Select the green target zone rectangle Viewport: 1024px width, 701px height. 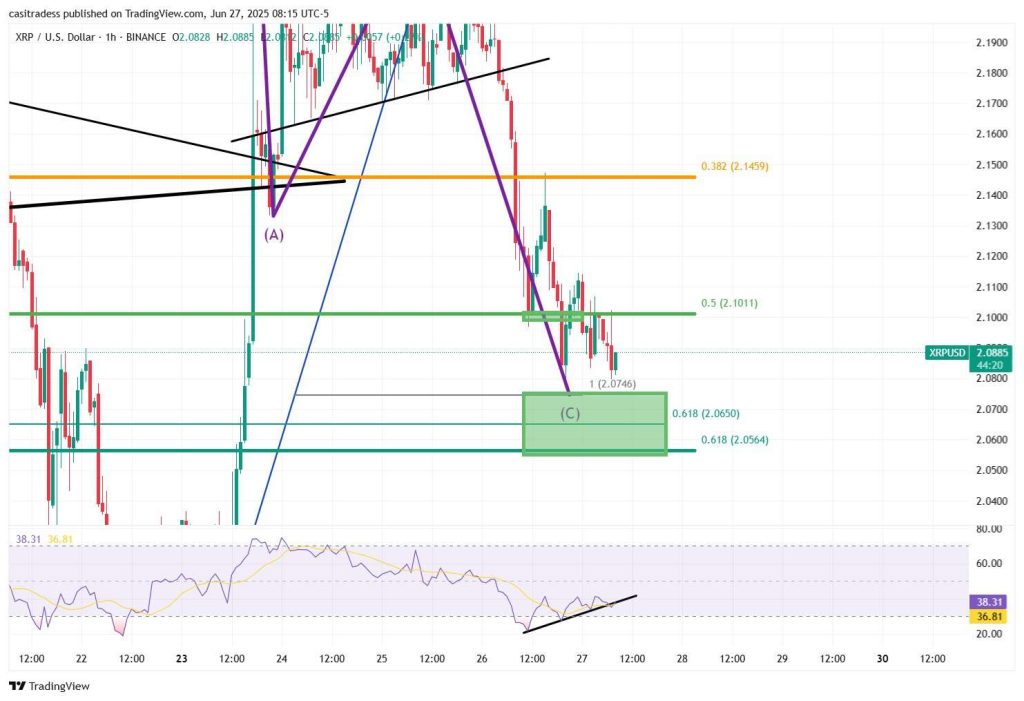(x=595, y=423)
